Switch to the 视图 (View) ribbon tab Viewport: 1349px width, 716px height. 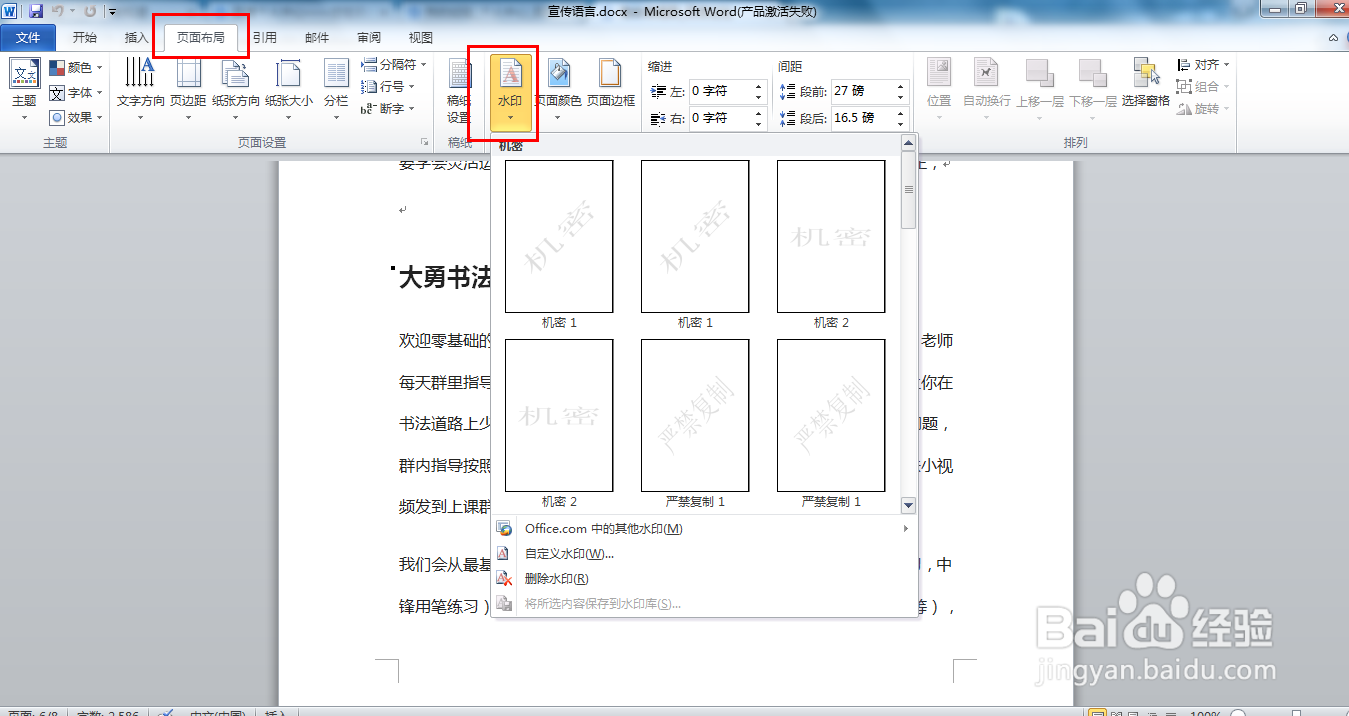pyautogui.click(x=419, y=36)
